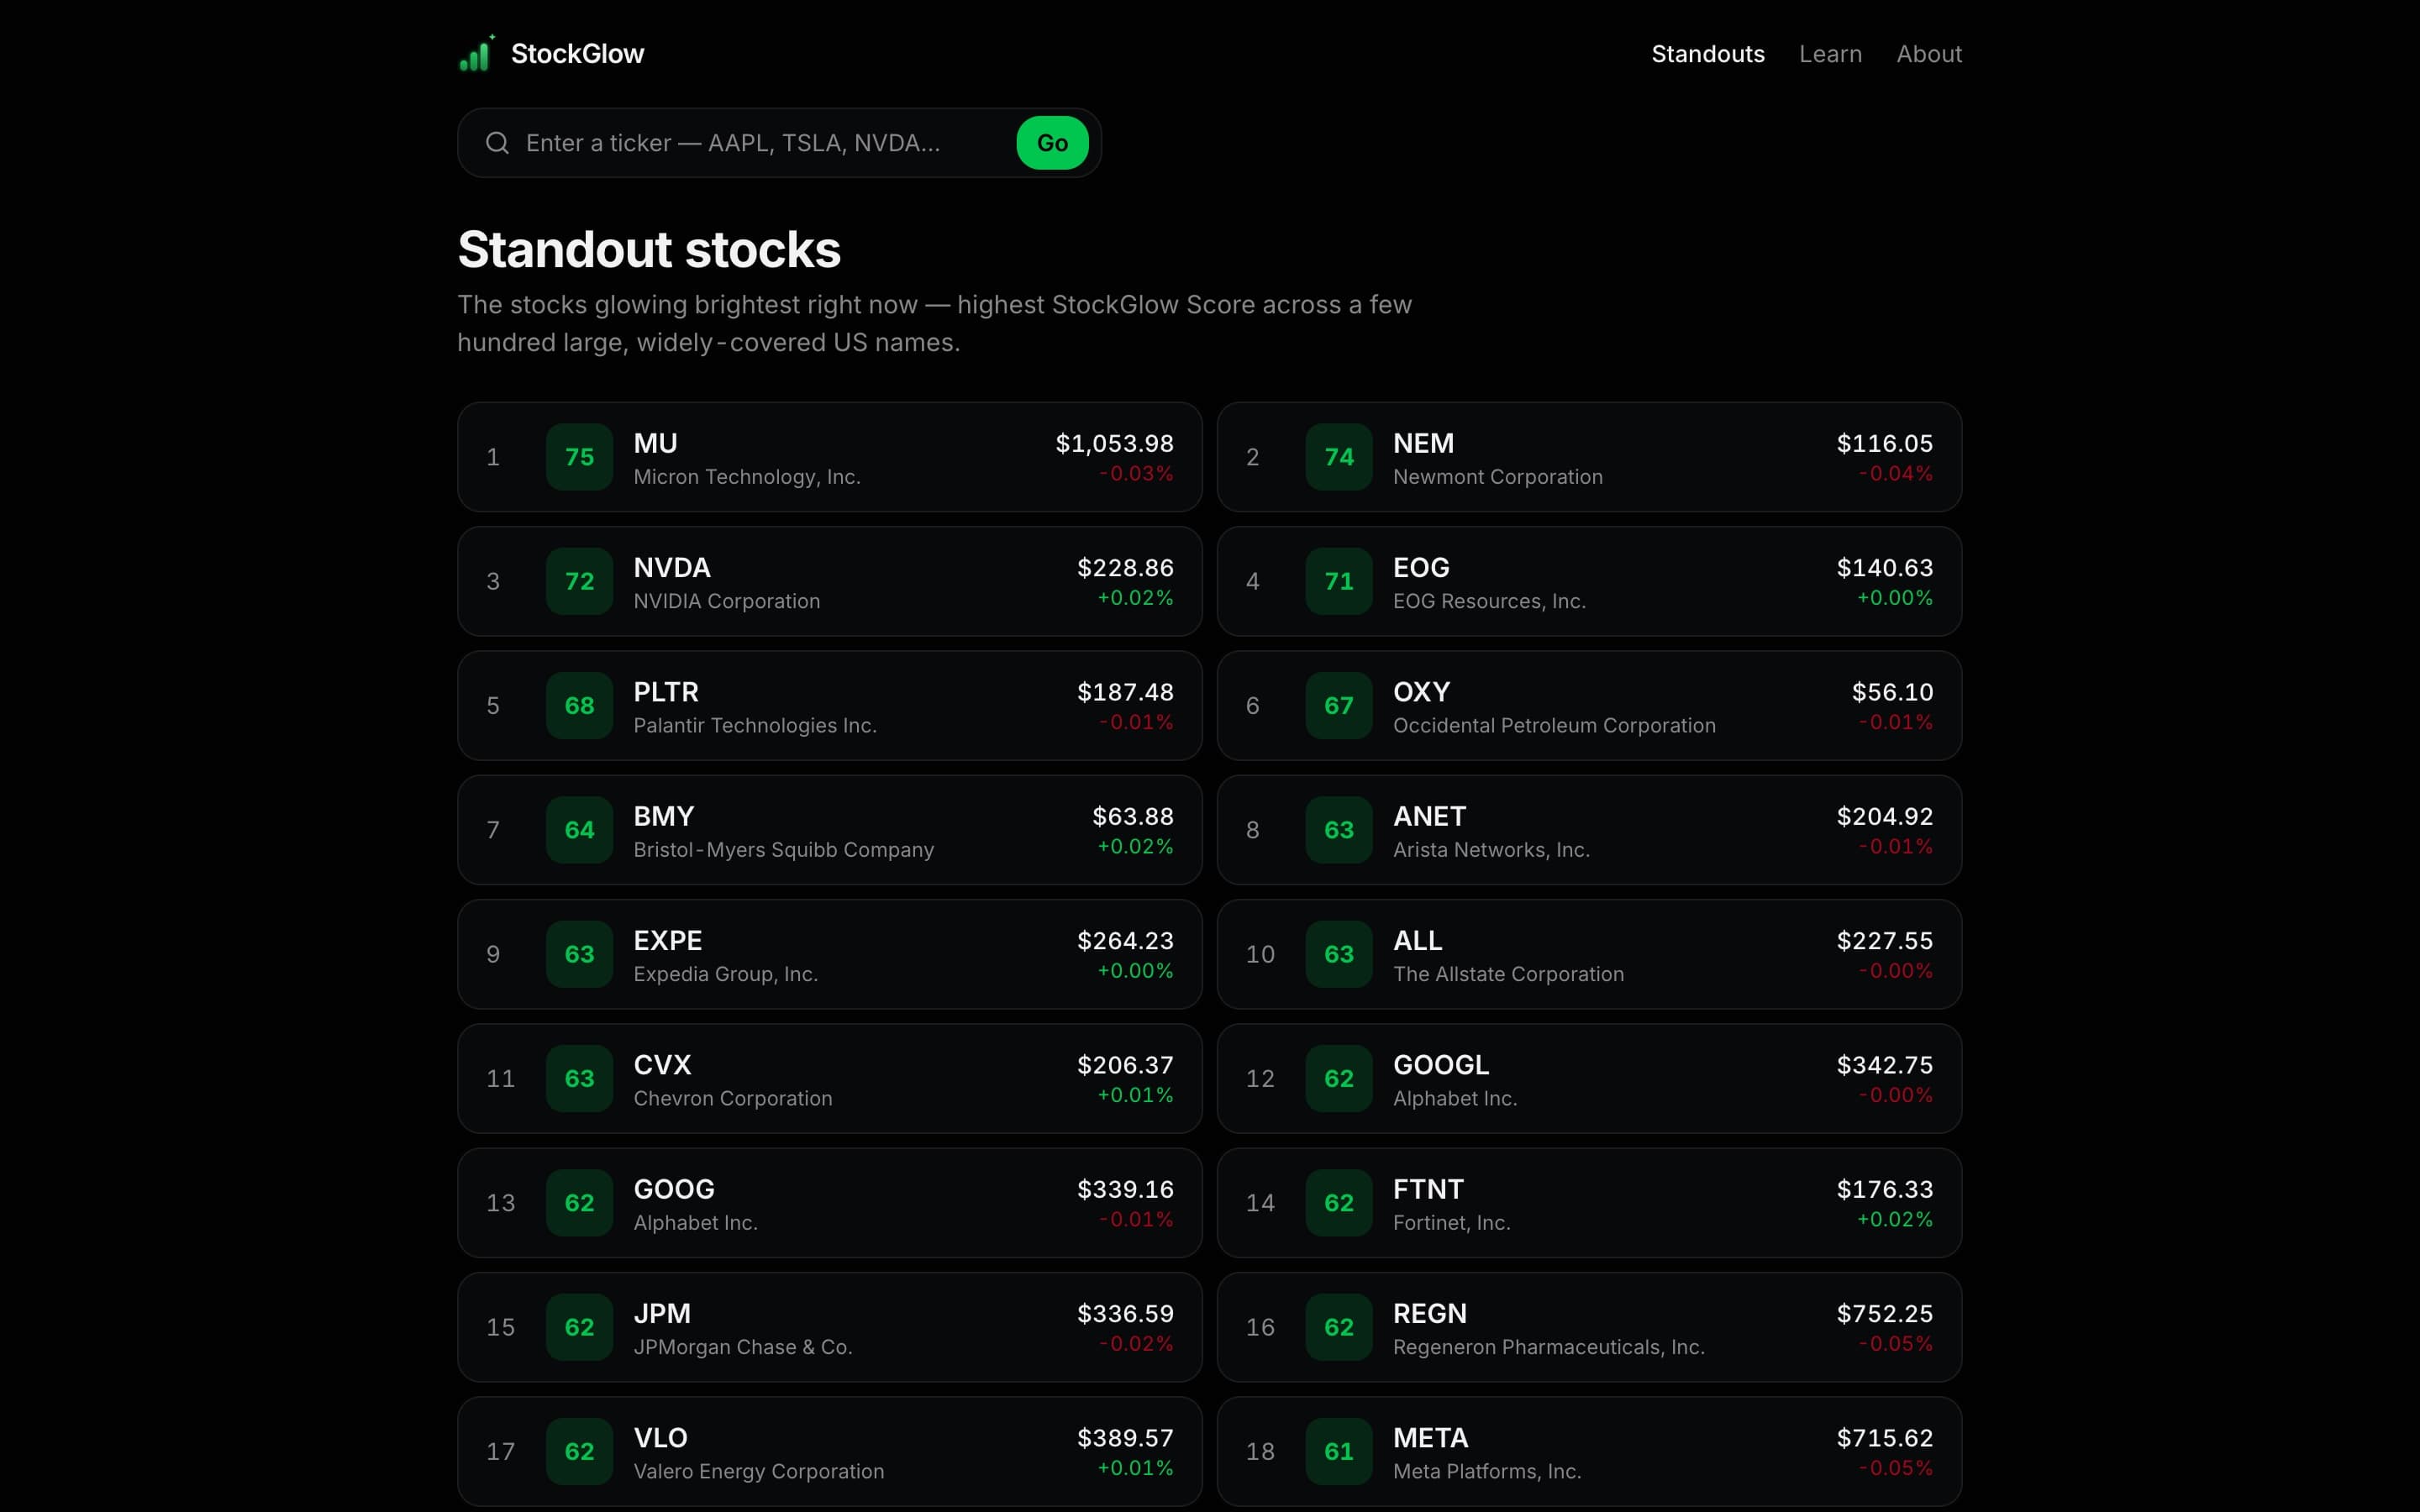Open the StockGlow home link text
The image size is (2420, 1512).
point(577,54)
